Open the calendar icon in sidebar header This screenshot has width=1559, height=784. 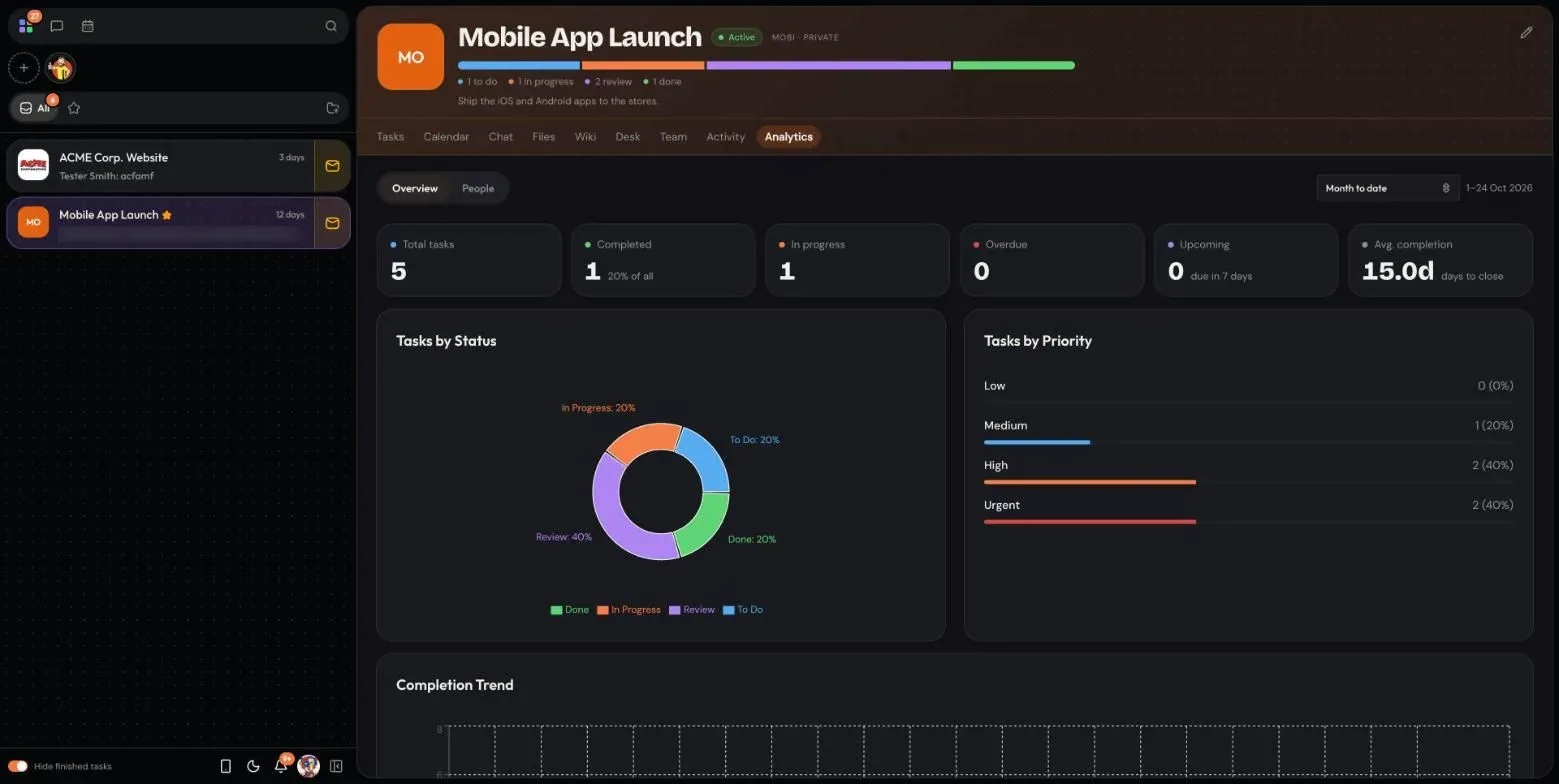(x=87, y=26)
